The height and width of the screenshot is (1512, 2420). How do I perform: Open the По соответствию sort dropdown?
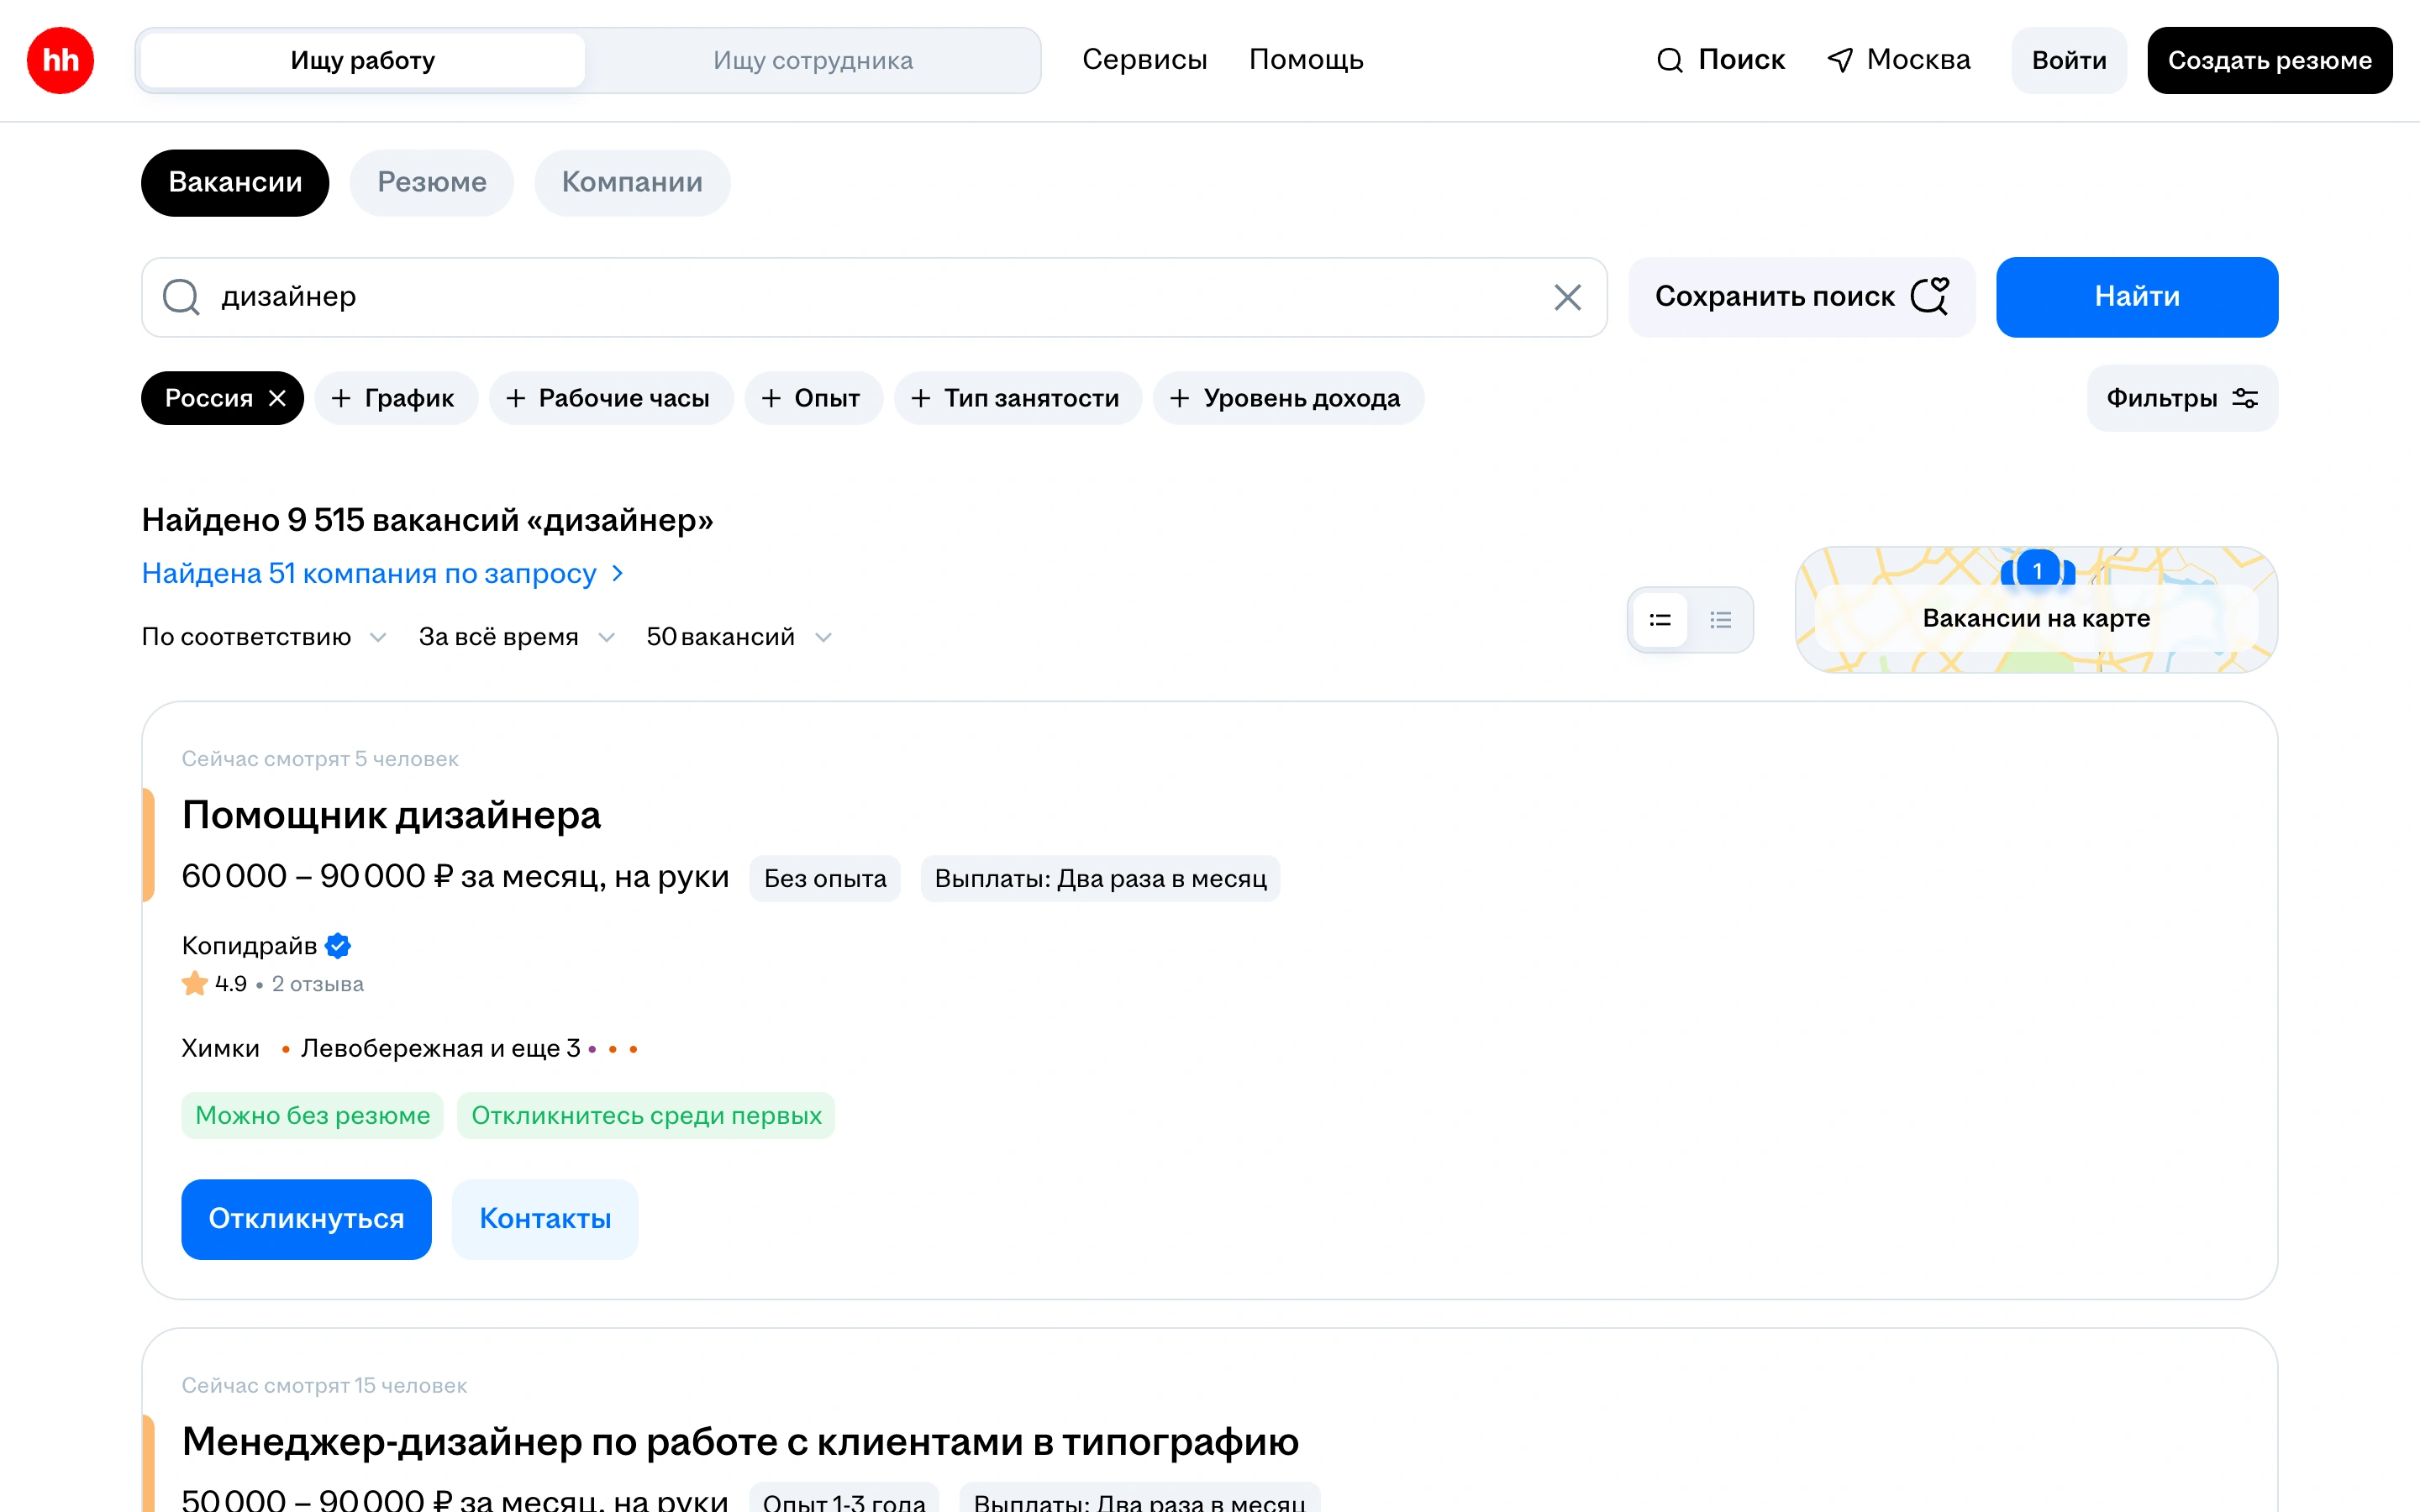264,637
